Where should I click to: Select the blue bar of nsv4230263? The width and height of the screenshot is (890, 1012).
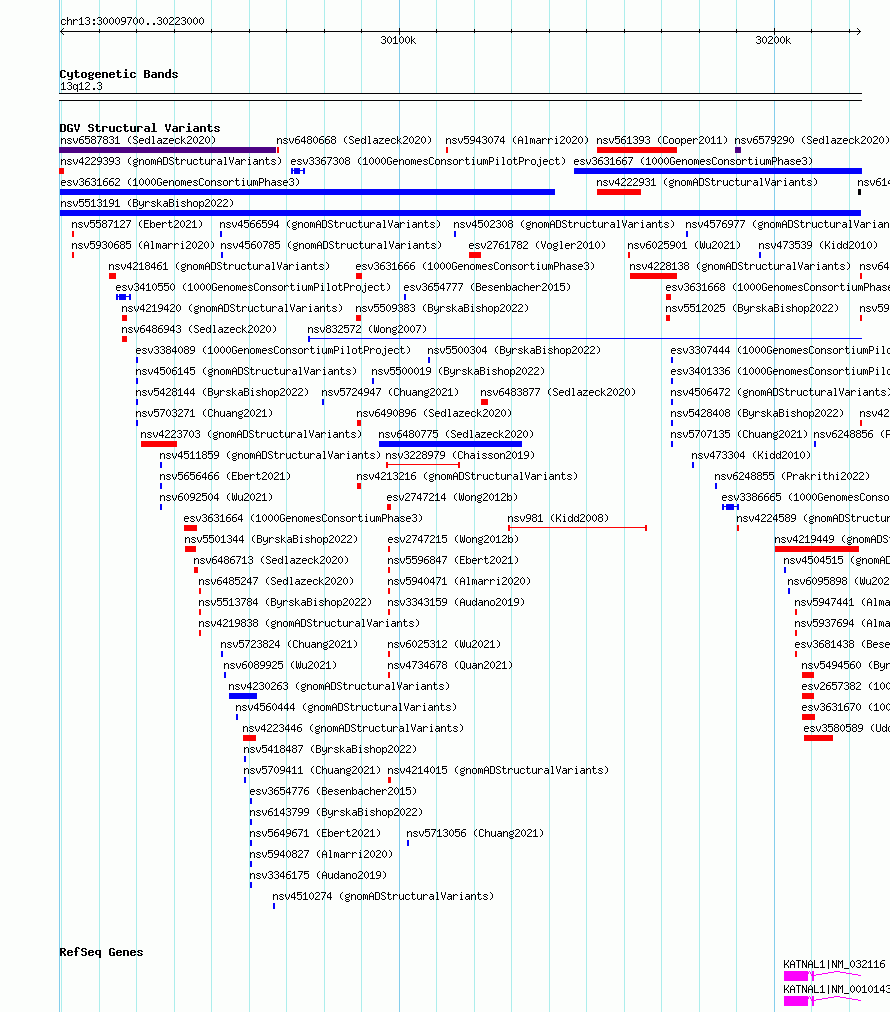(x=243, y=696)
